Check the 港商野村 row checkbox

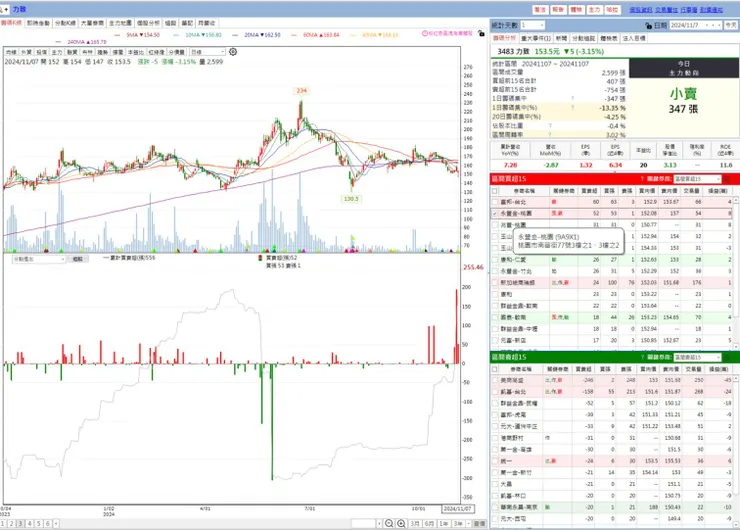click(x=495, y=438)
